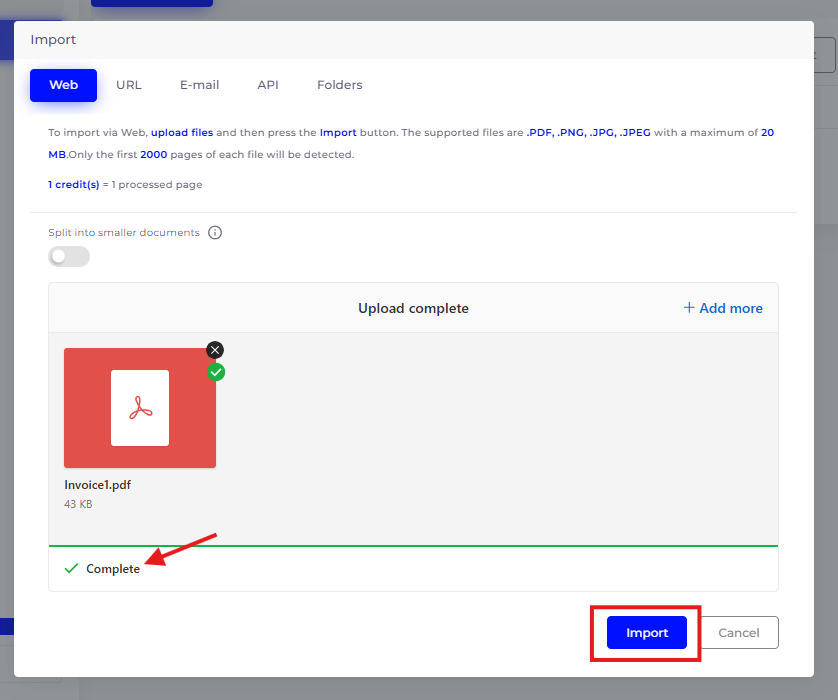Remove Invoice1.pdf with the X icon
The image size is (838, 700).
click(215, 350)
